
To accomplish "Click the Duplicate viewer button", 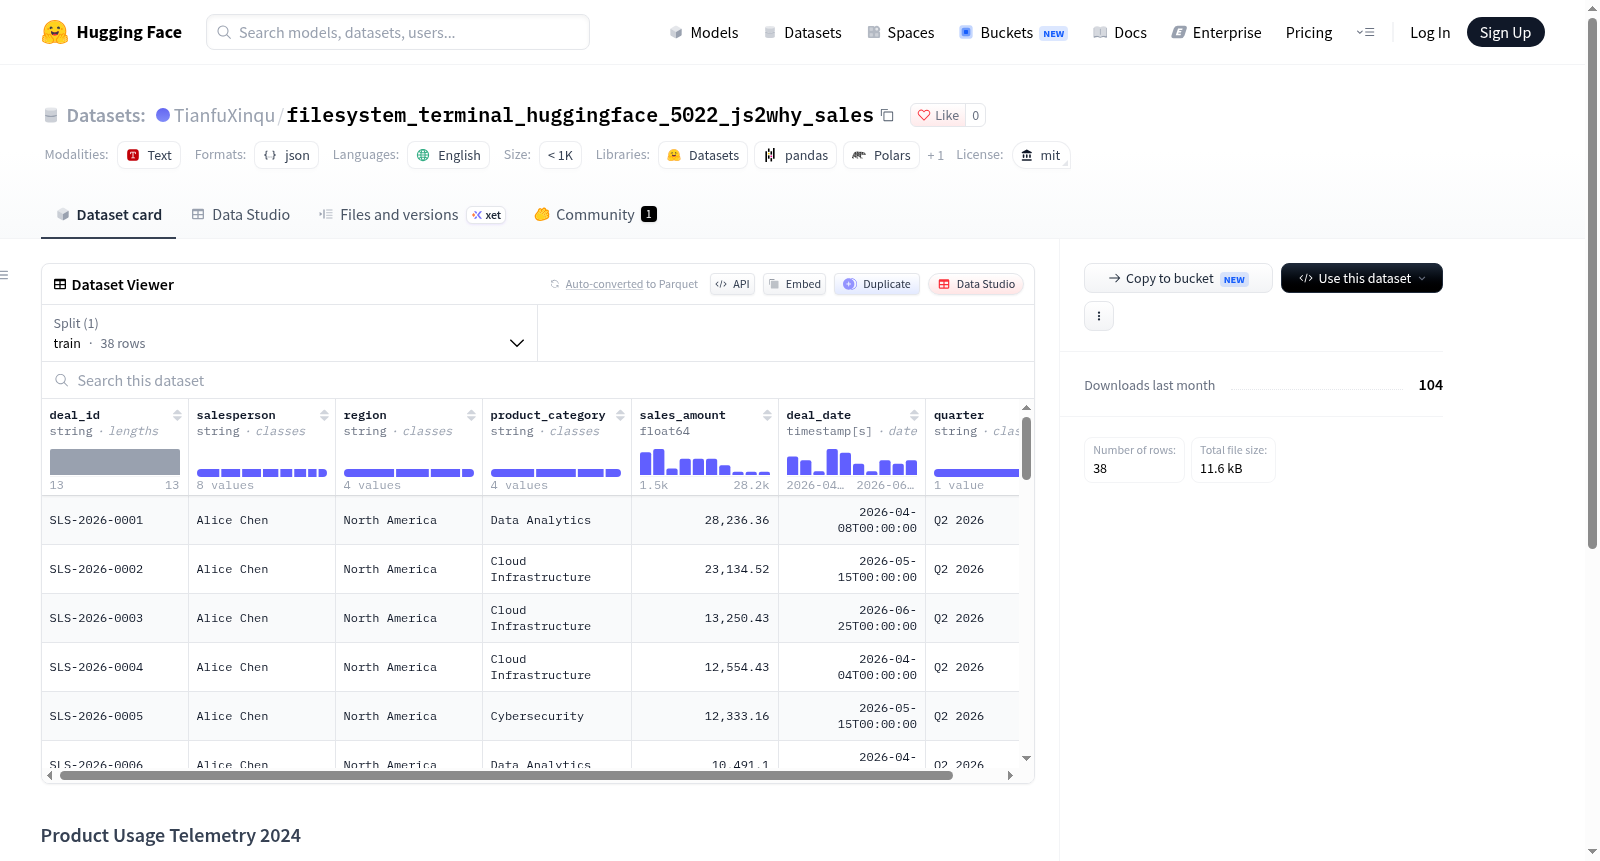I will (877, 284).
